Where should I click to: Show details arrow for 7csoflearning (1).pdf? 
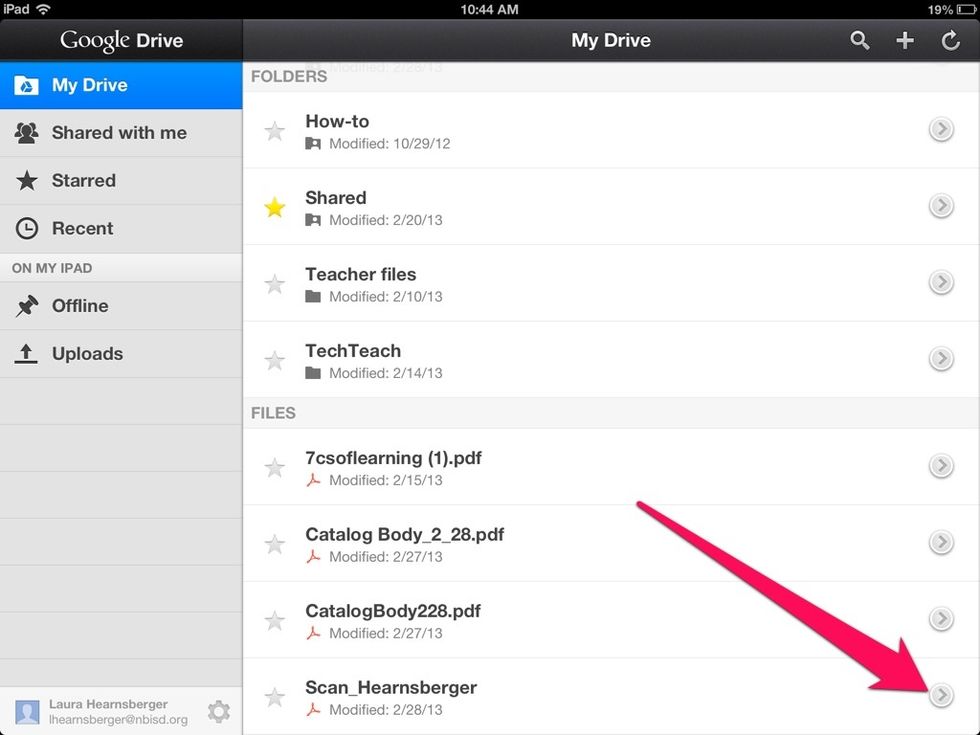point(940,465)
